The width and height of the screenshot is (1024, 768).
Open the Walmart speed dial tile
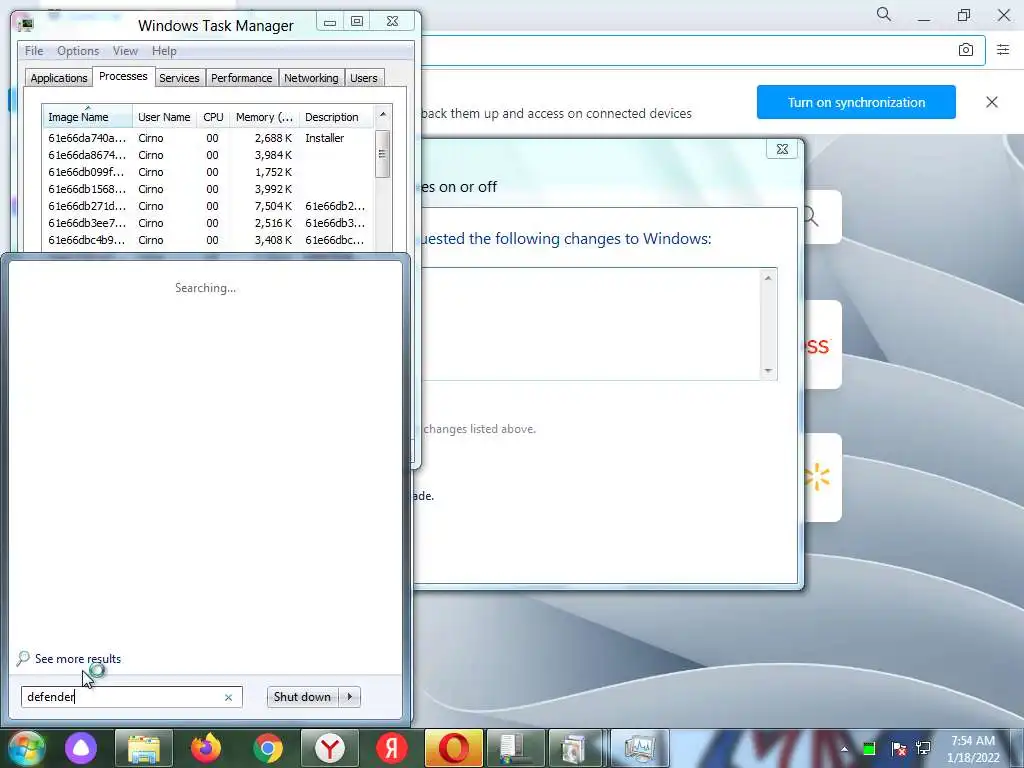pyautogui.click(x=822, y=477)
